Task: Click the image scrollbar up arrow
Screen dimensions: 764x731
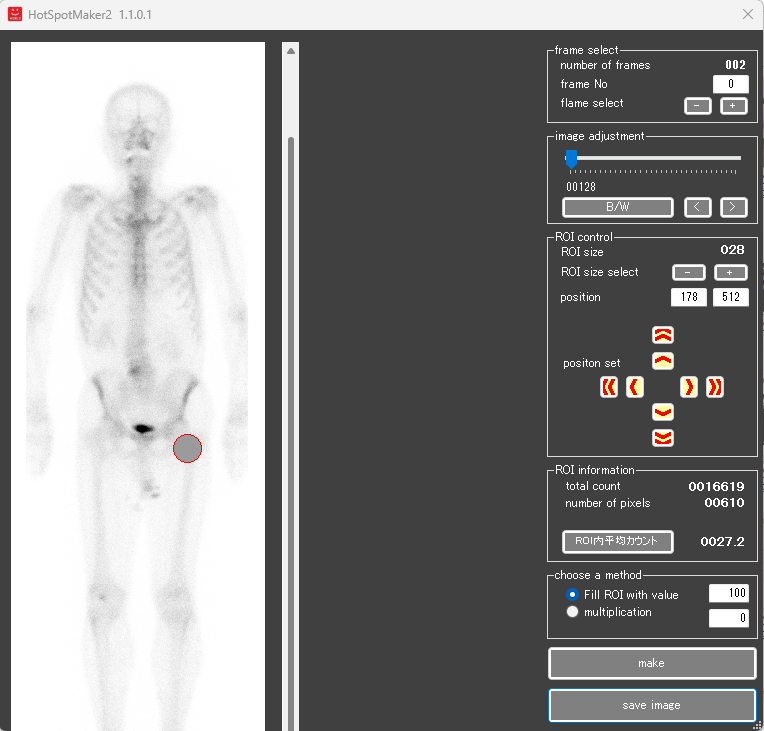Action: [291, 51]
